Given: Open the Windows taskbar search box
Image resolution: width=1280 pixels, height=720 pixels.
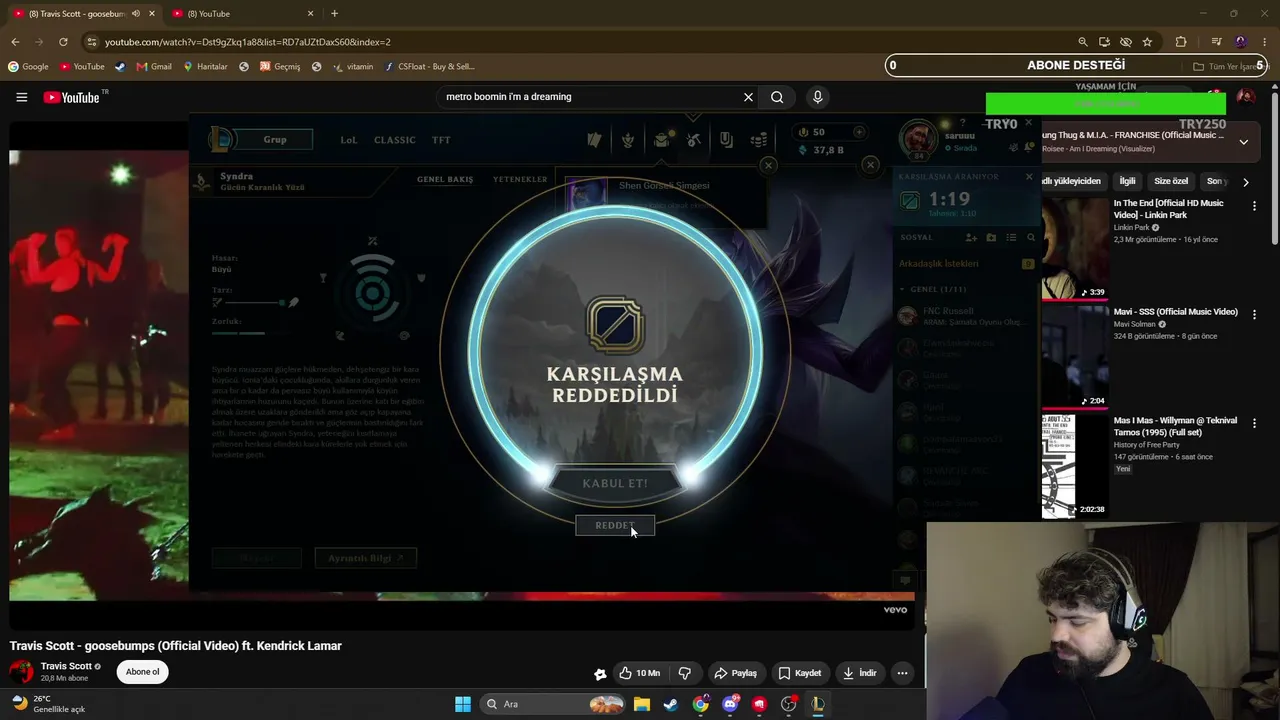Looking at the screenshot, I should point(552,704).
